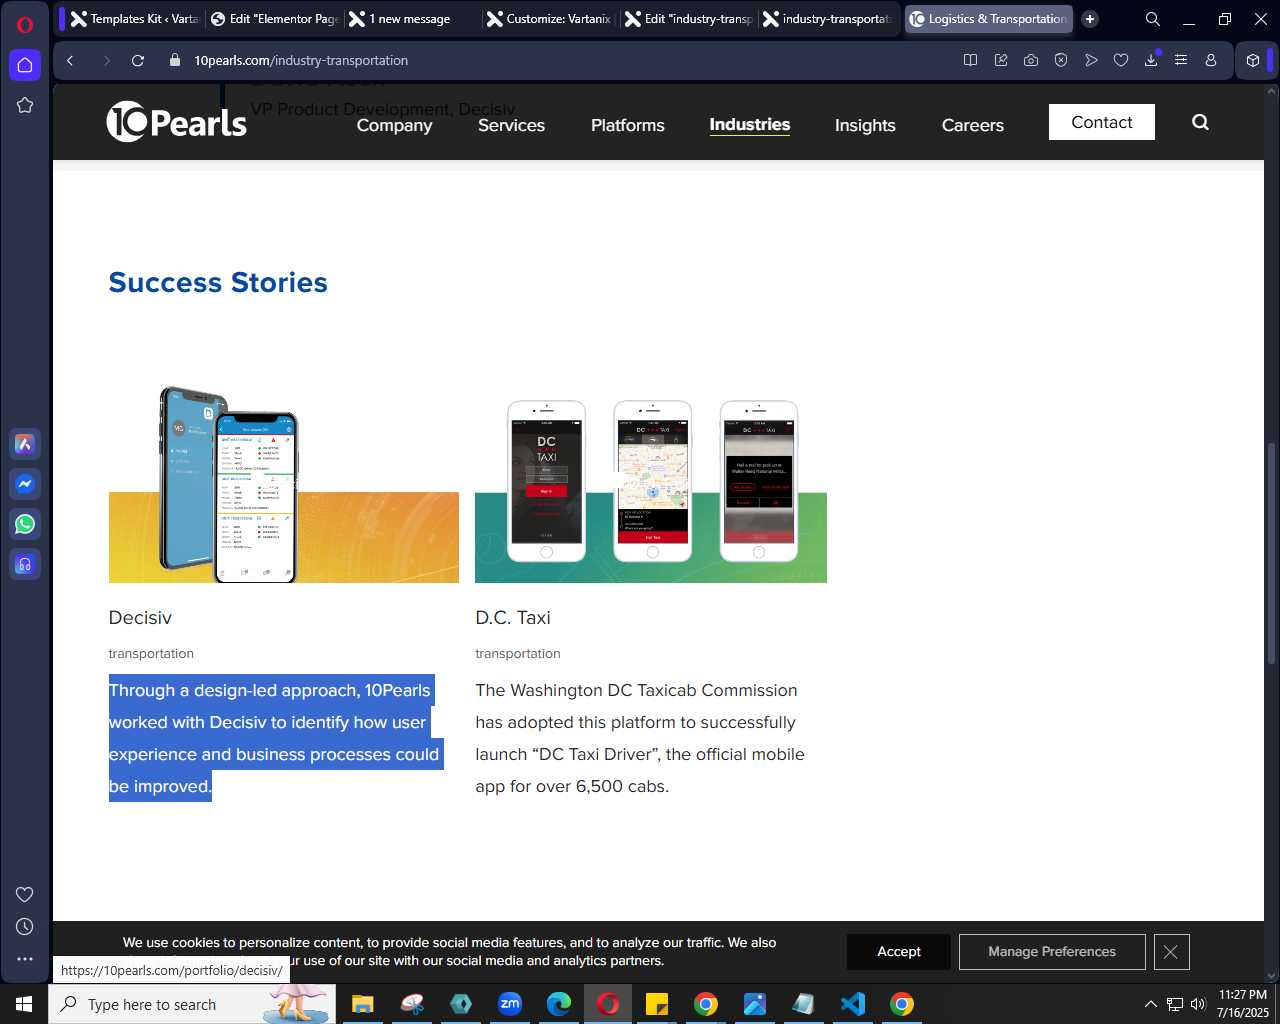Open Visual Studio Code from the taskbar
The width and height of the screenshot is (1280, 1024).
853,1004
